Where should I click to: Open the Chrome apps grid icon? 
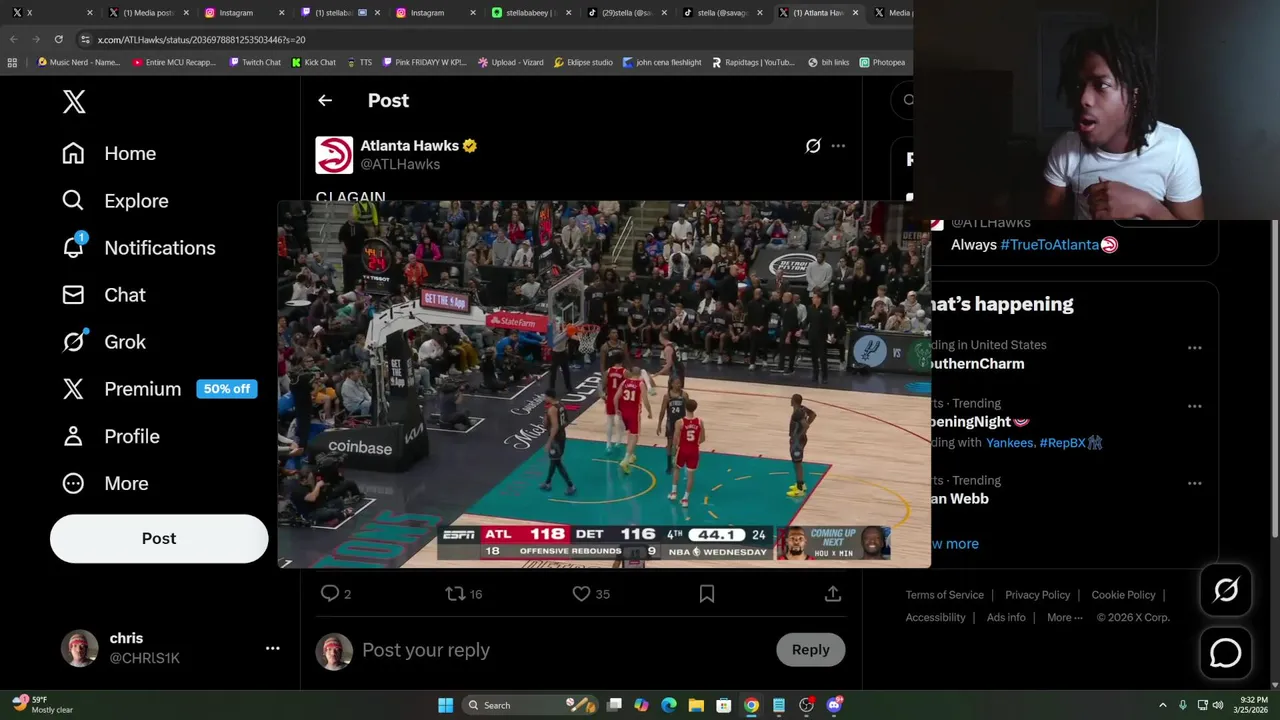click(x=12, y=62)
